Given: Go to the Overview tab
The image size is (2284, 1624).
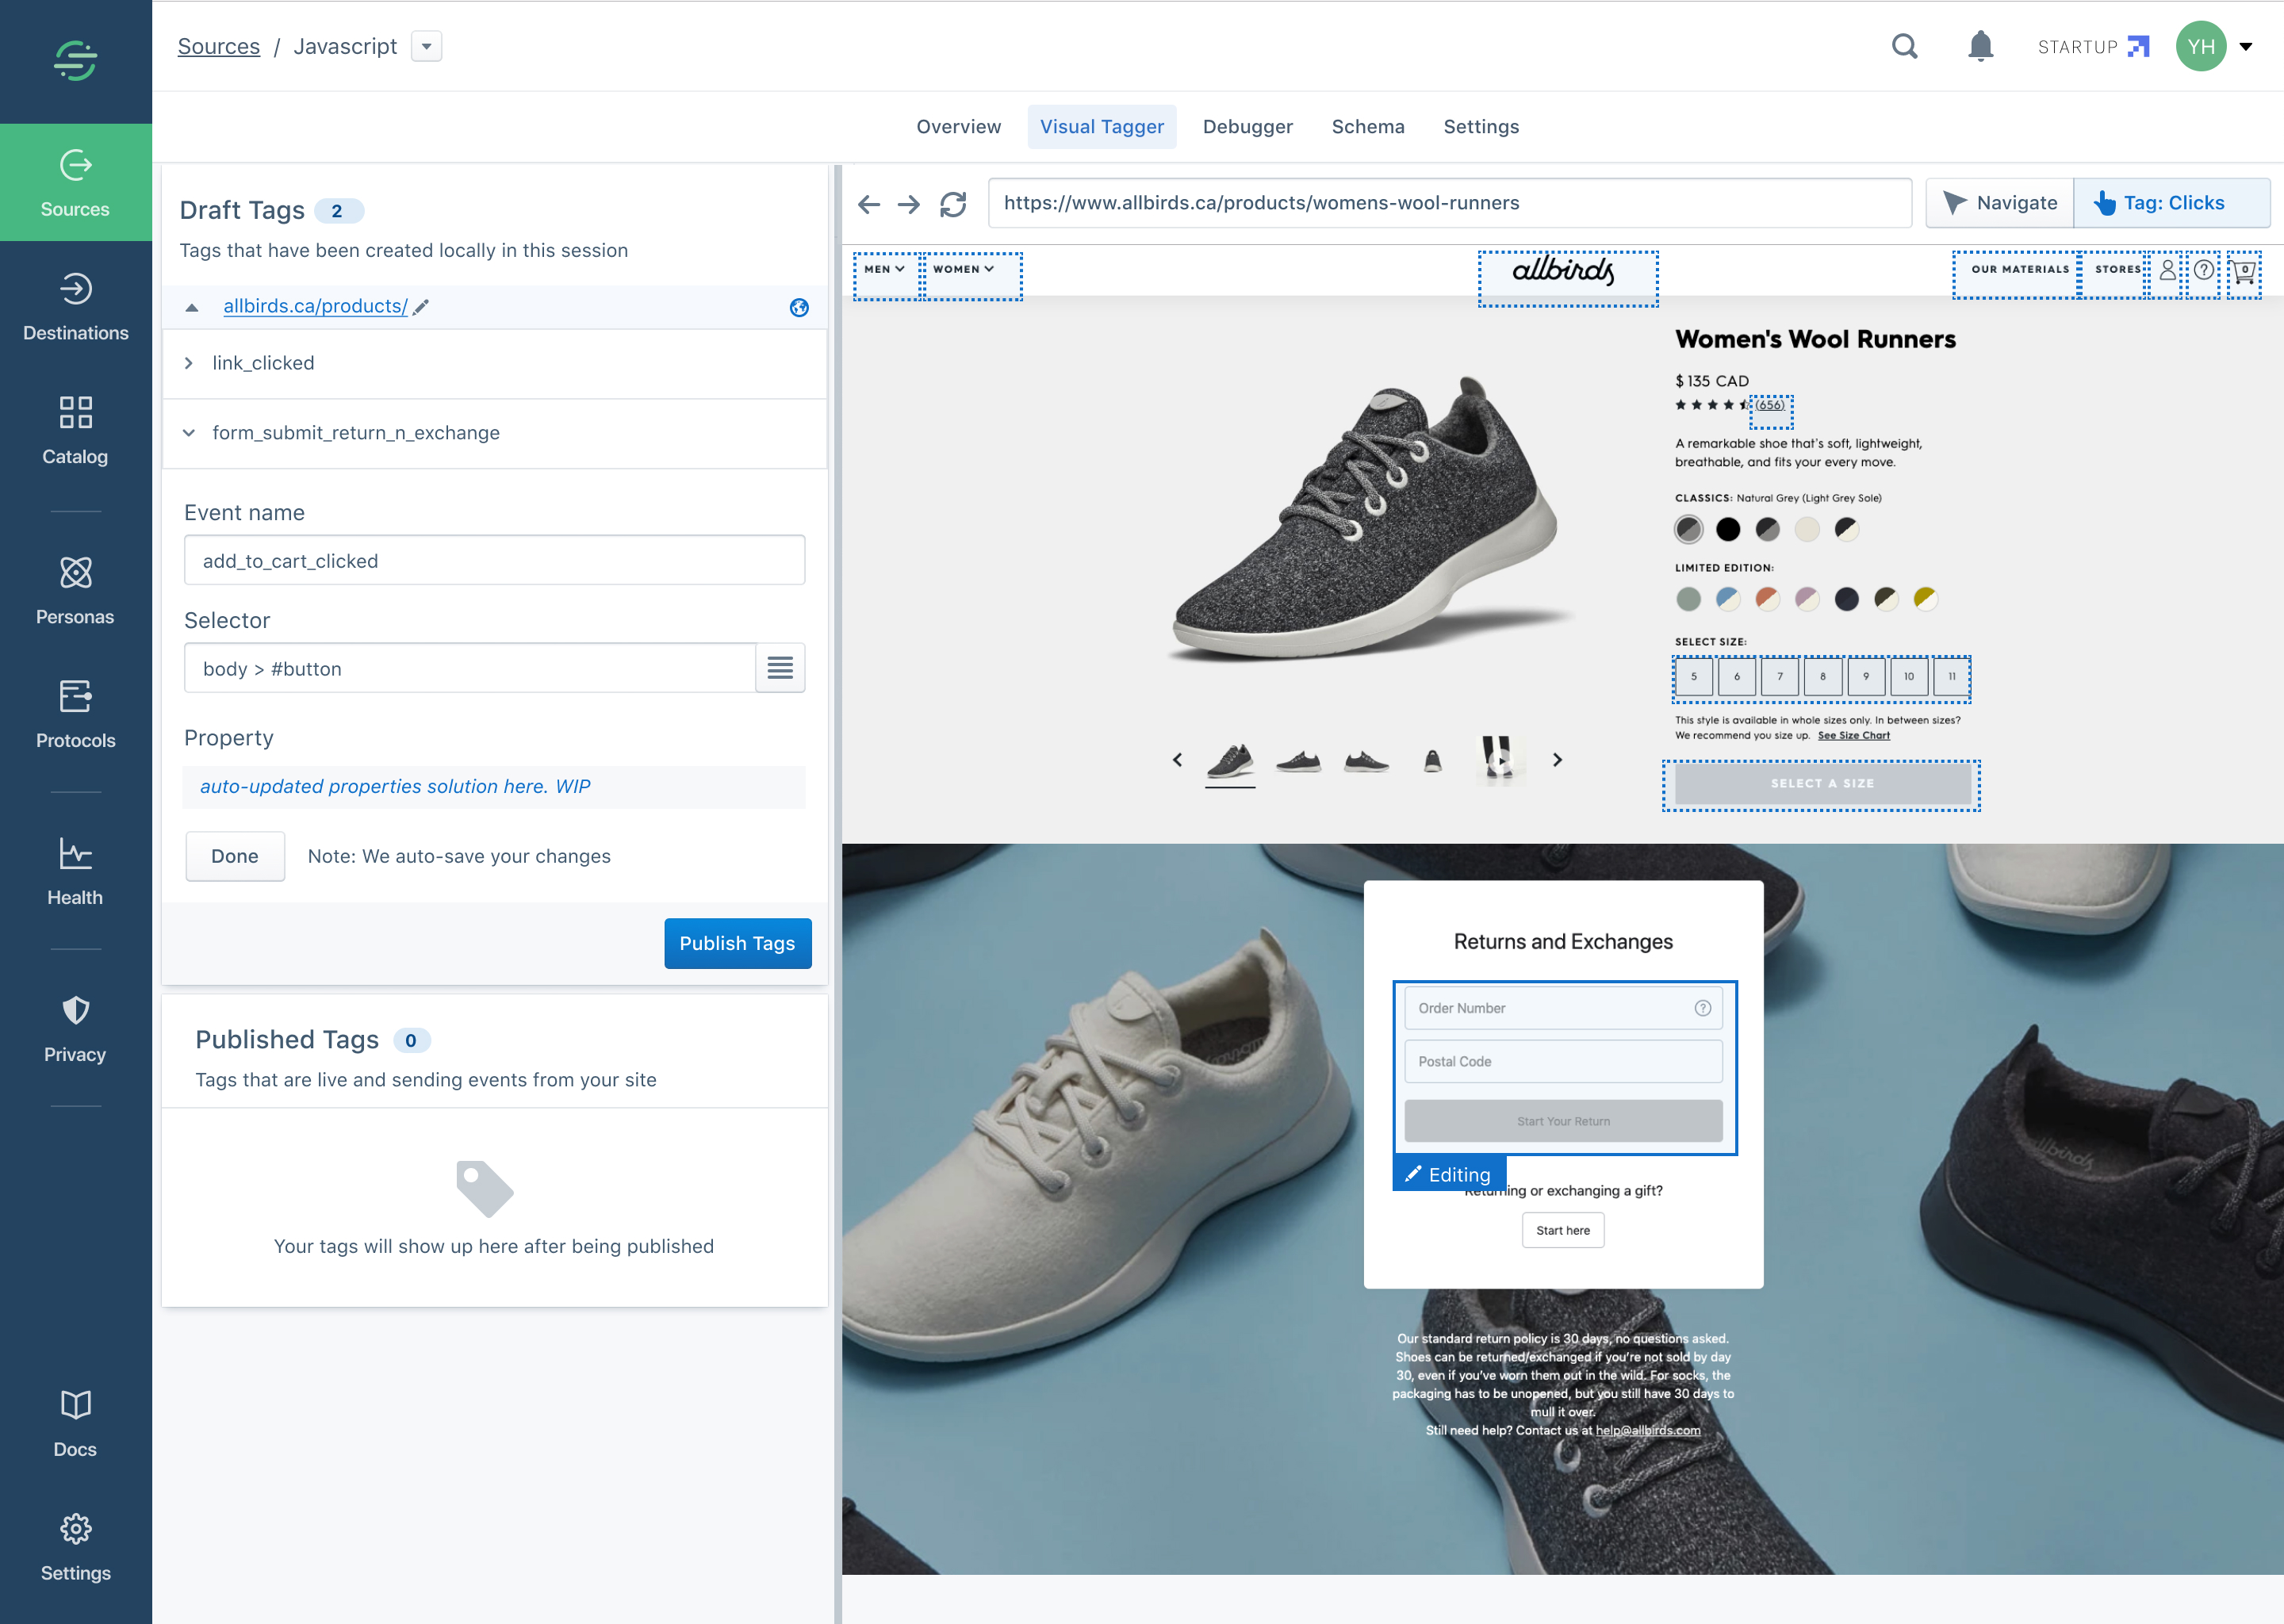Looking at the screenshot, I should click(x=958, y=127).
